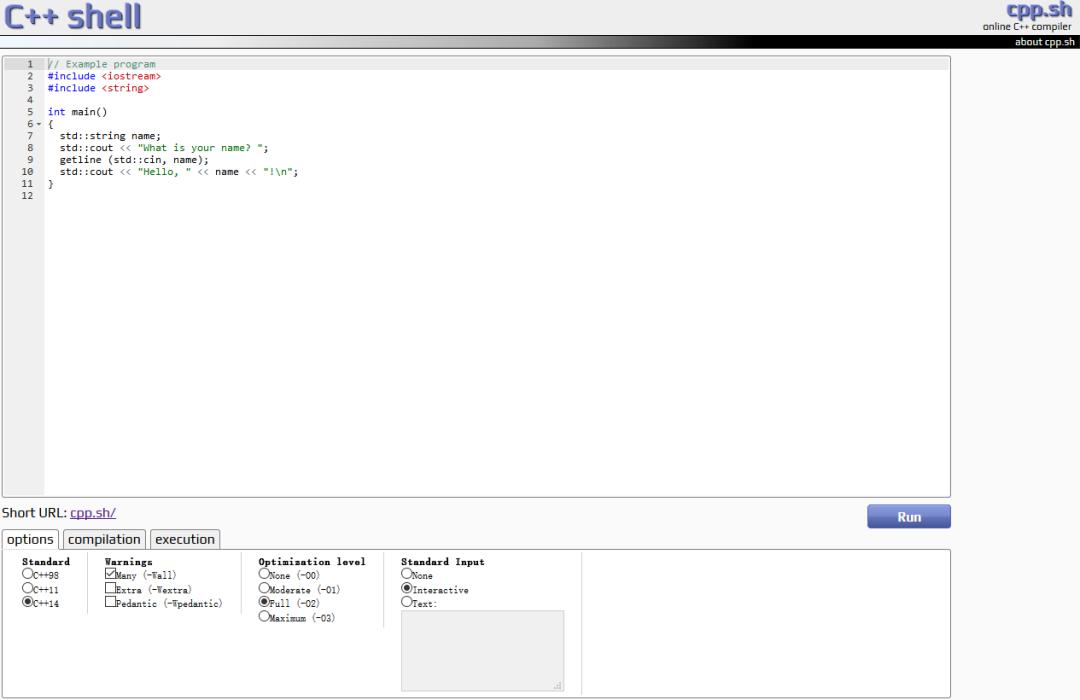This screenshot has width=1080, height=700.
Task: Select None for Standard Input
Action: 406,573
